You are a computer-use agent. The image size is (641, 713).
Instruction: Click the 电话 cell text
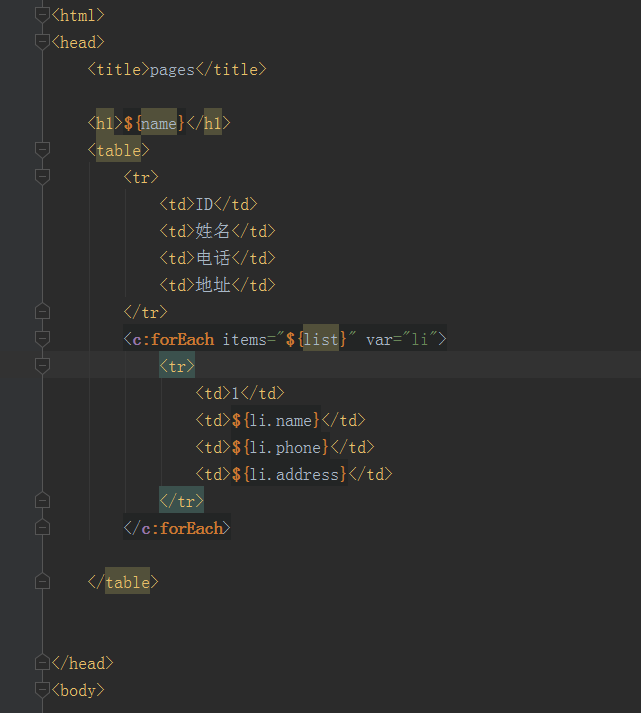point(213,258)
